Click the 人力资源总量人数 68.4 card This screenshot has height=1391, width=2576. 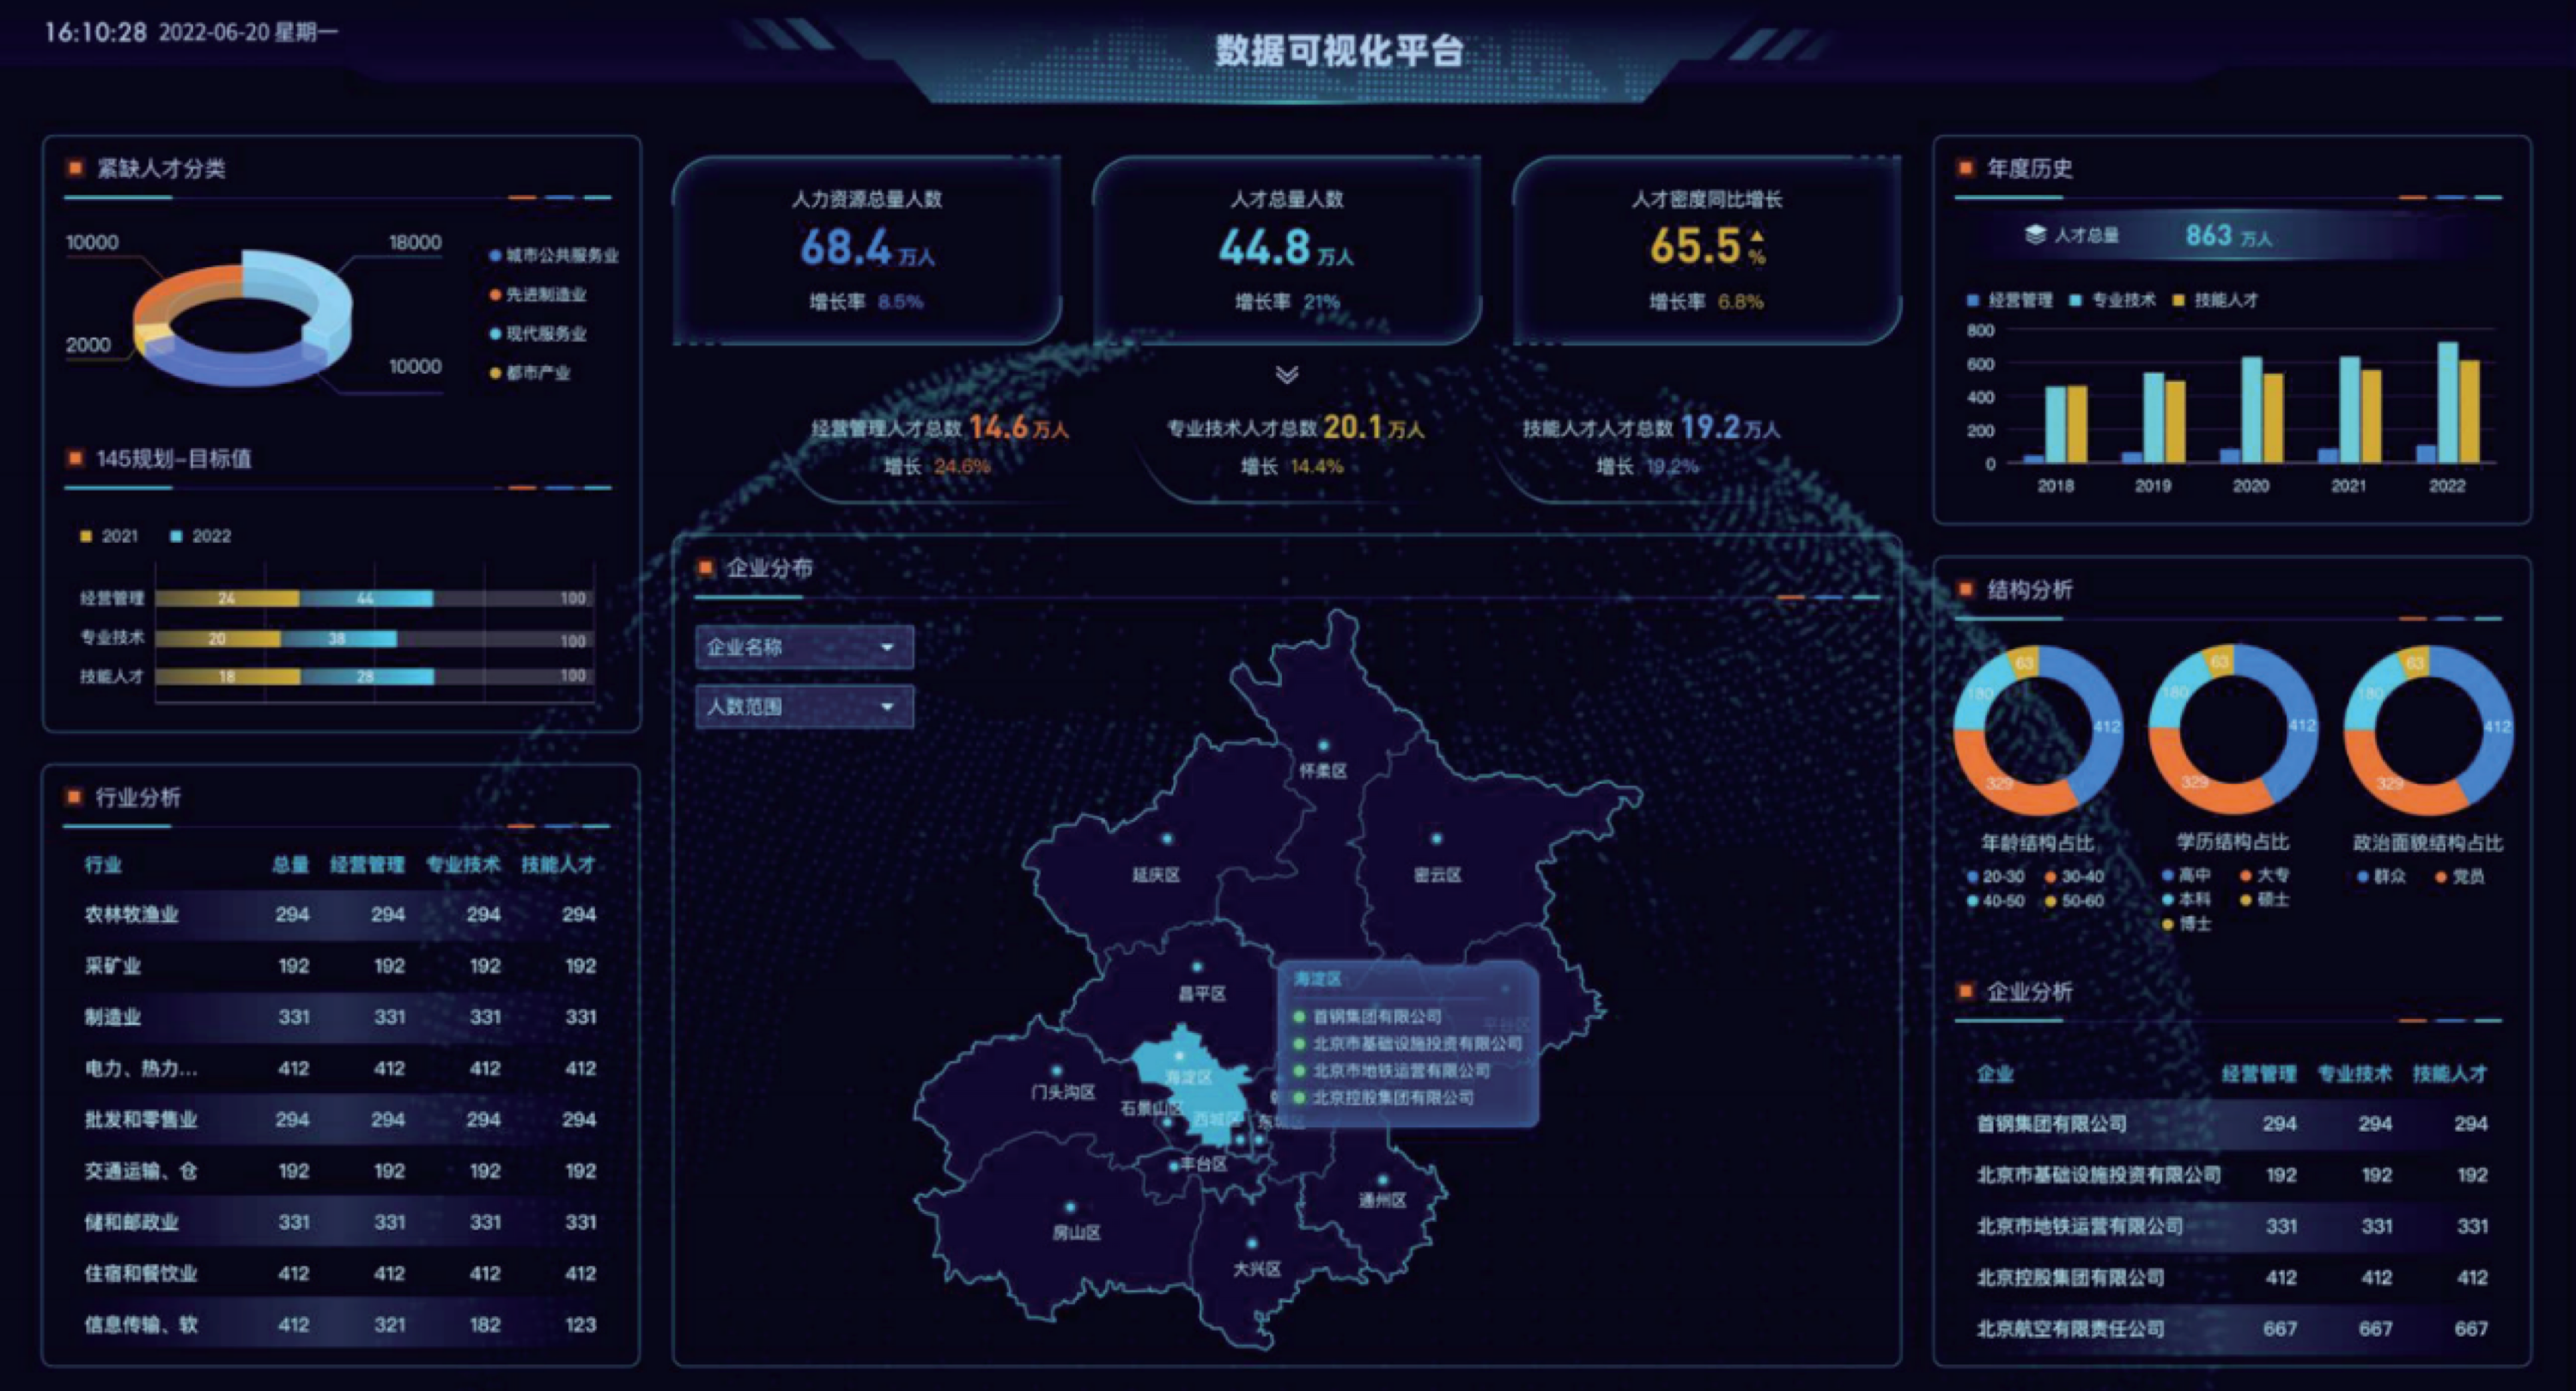pyautogui.click(x=867, y=250)
